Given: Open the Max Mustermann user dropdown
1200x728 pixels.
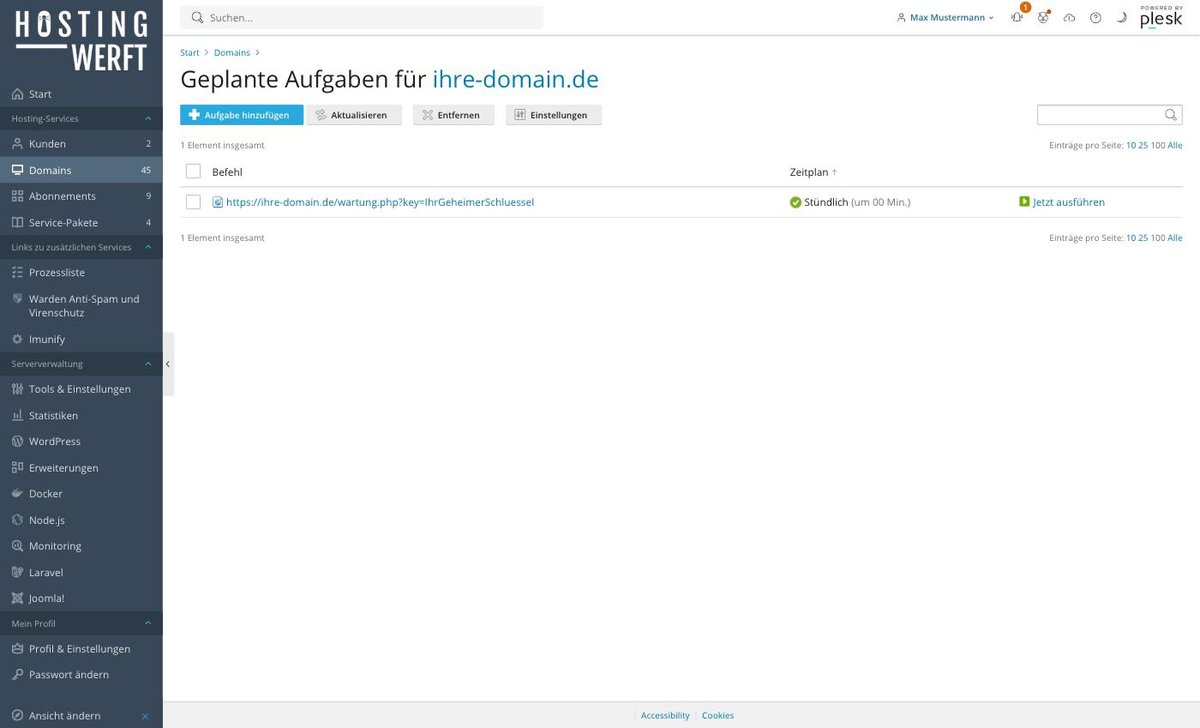Looking at the screenshot, I should pos(945,17).
